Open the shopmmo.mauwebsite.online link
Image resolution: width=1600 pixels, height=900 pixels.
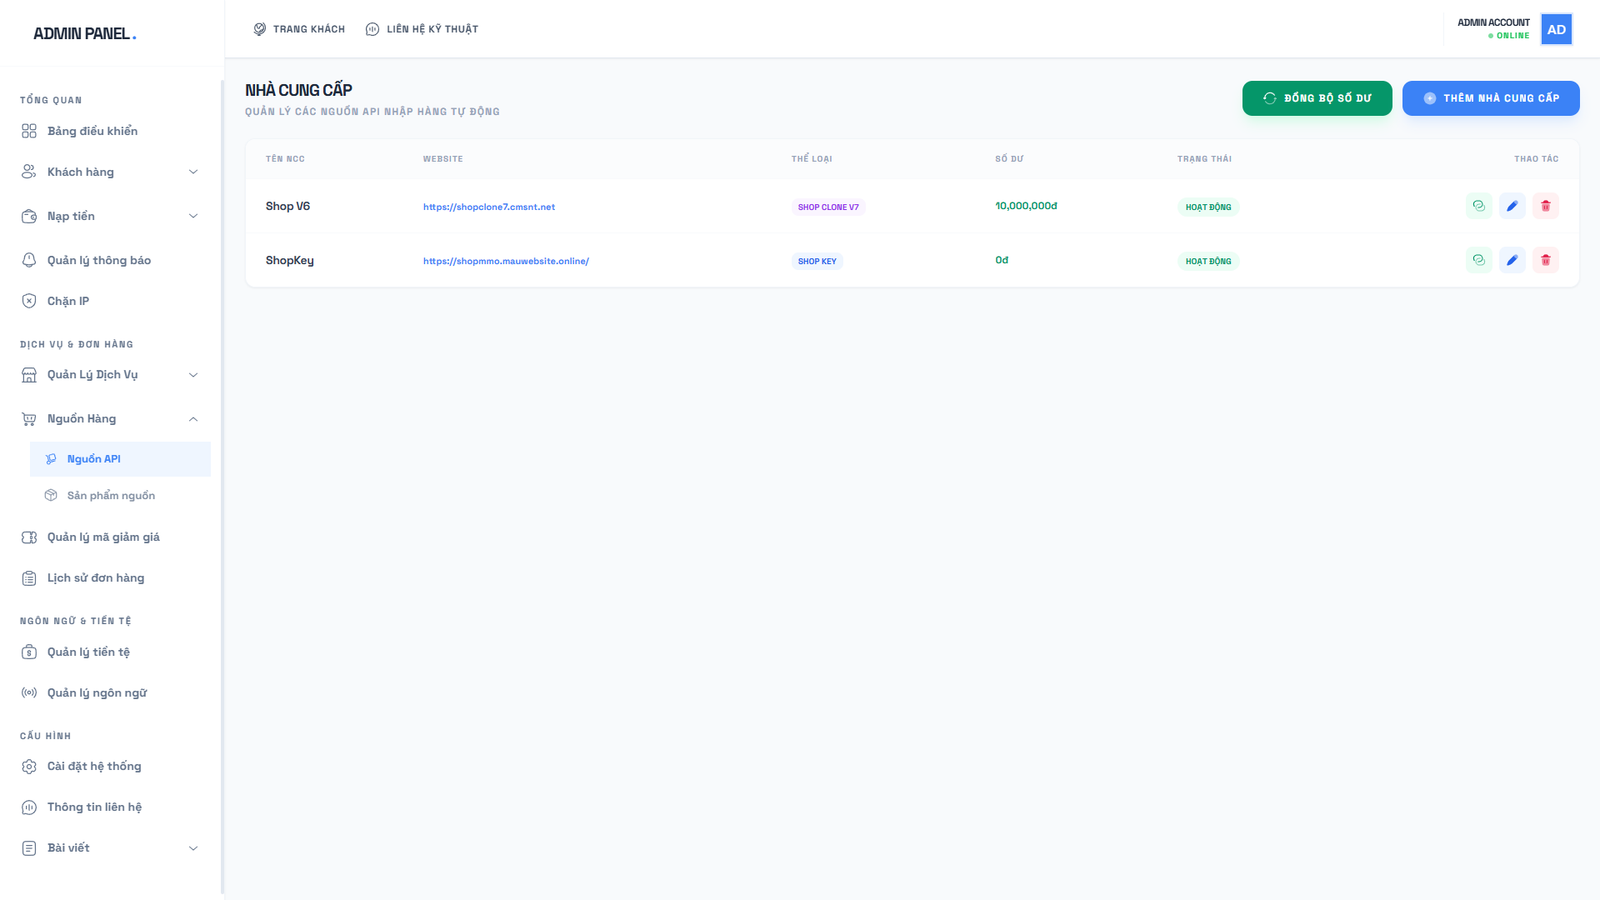[506, 261]
